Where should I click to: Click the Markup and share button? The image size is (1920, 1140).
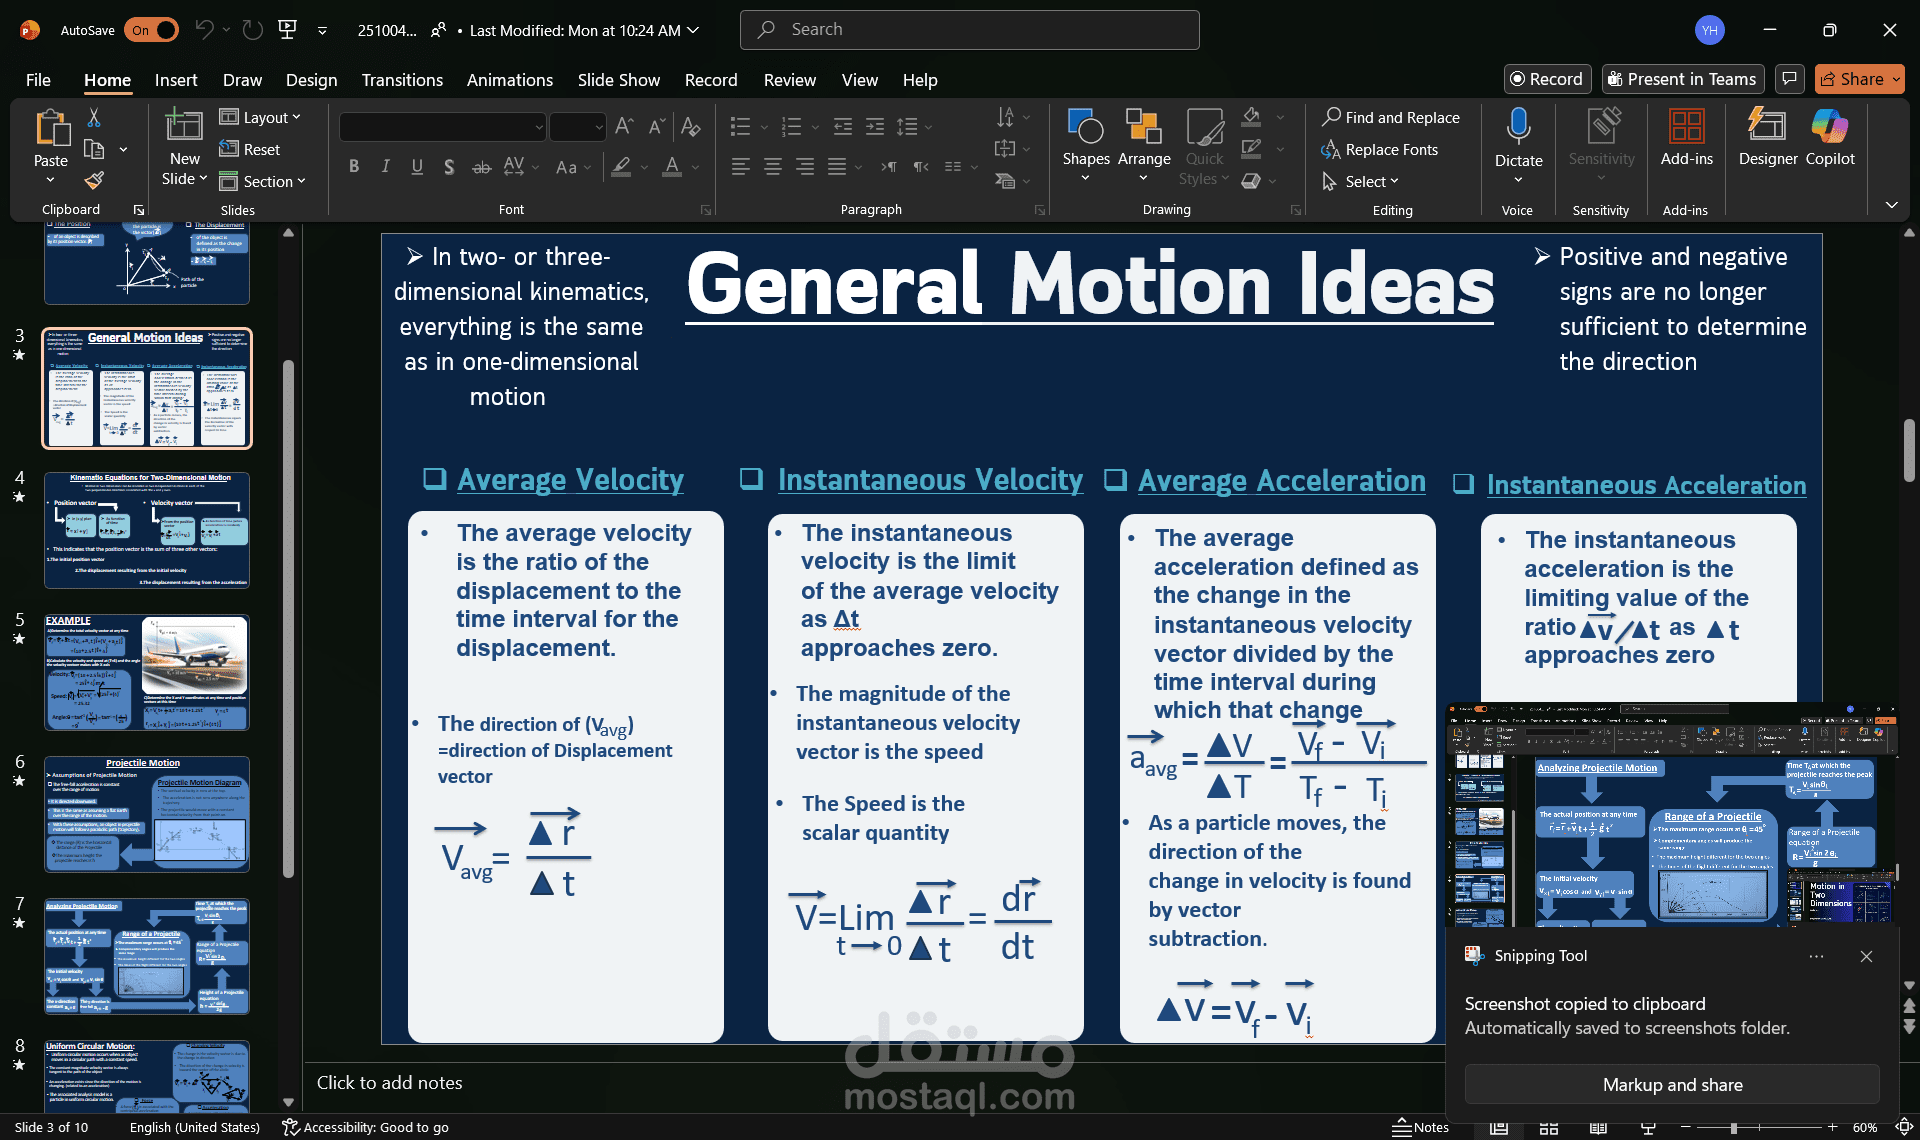pyautogui.click(x=1672, y=1085)
